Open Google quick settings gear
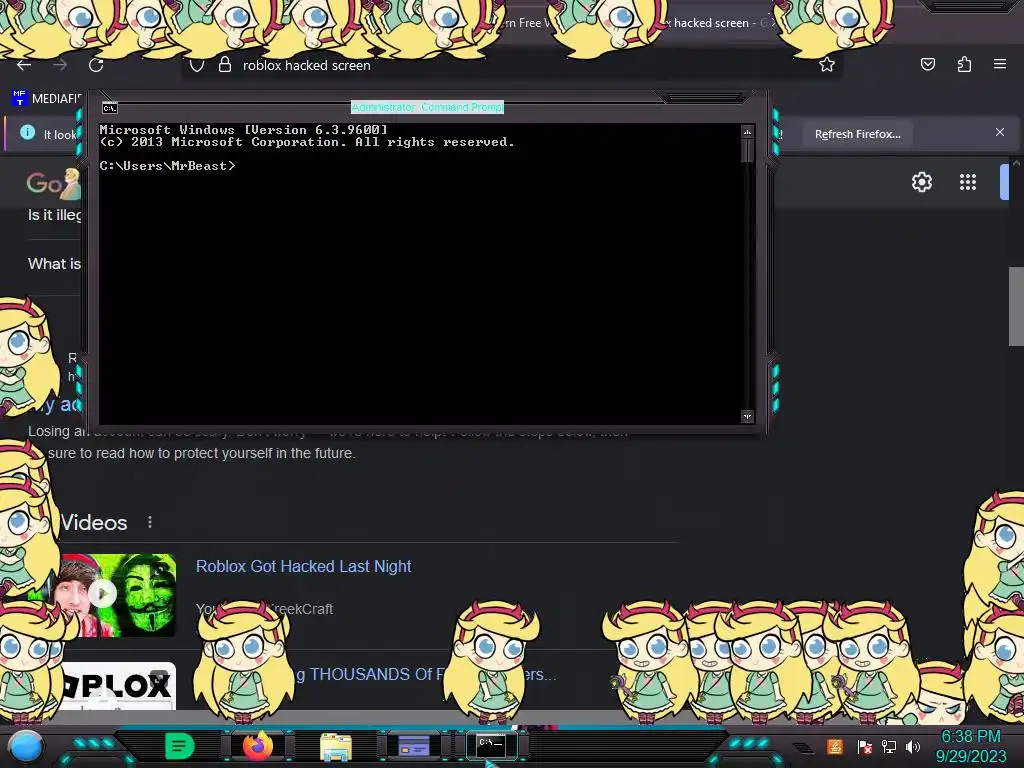 (x=921, y=182)
